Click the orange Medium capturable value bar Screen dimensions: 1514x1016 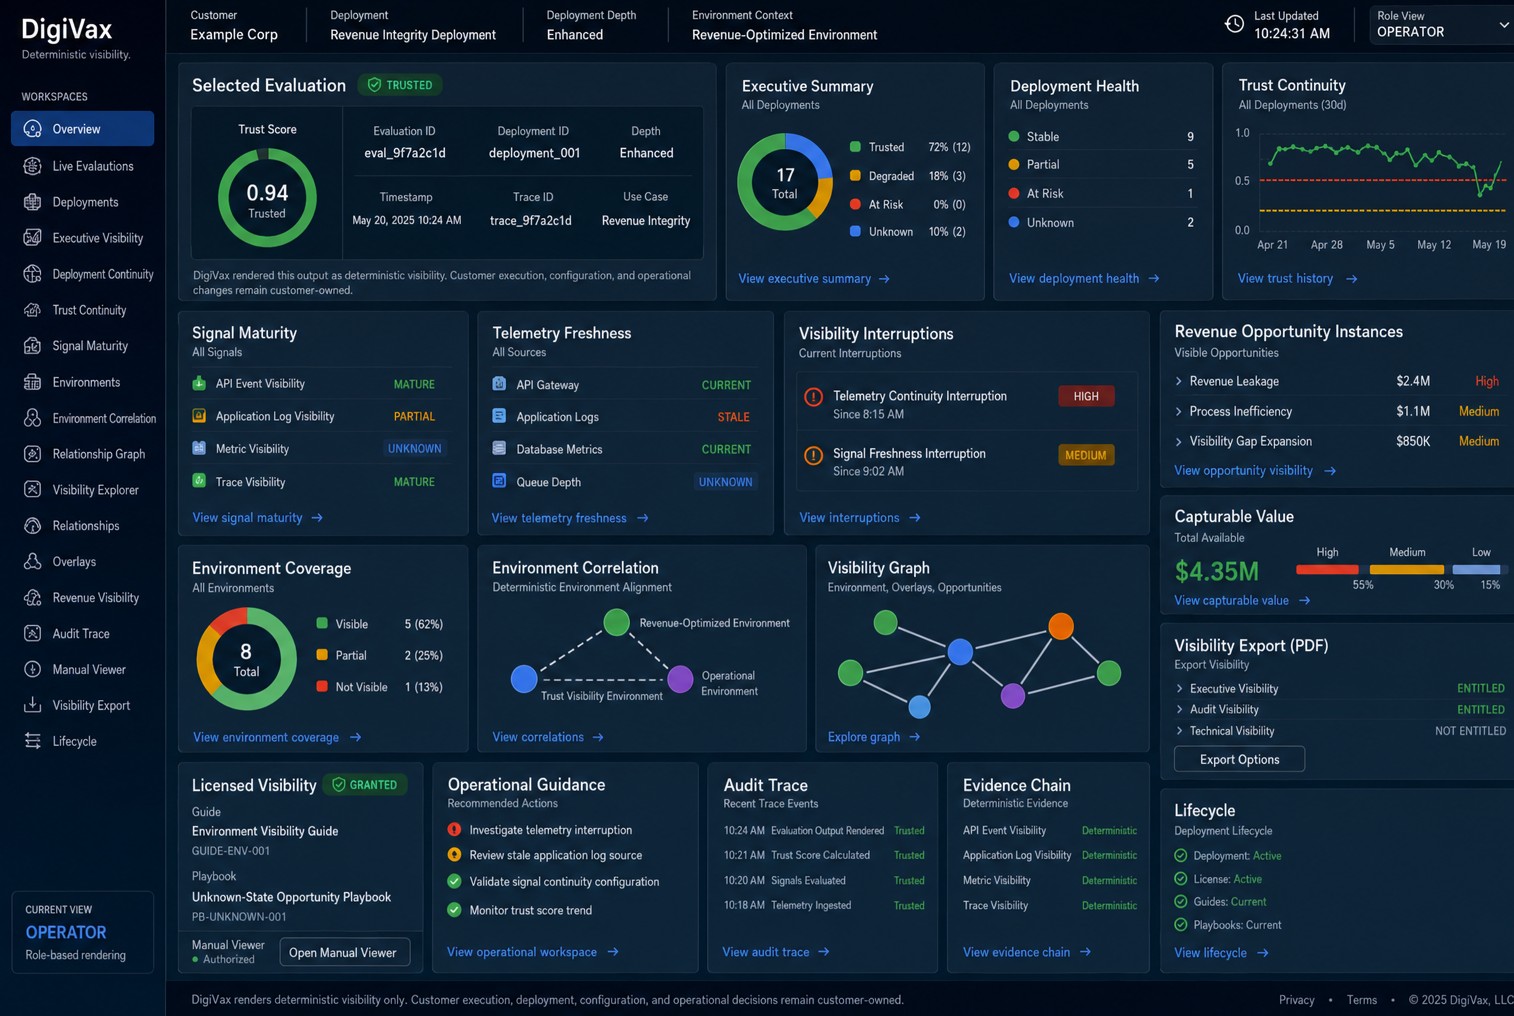point(1407,569)
